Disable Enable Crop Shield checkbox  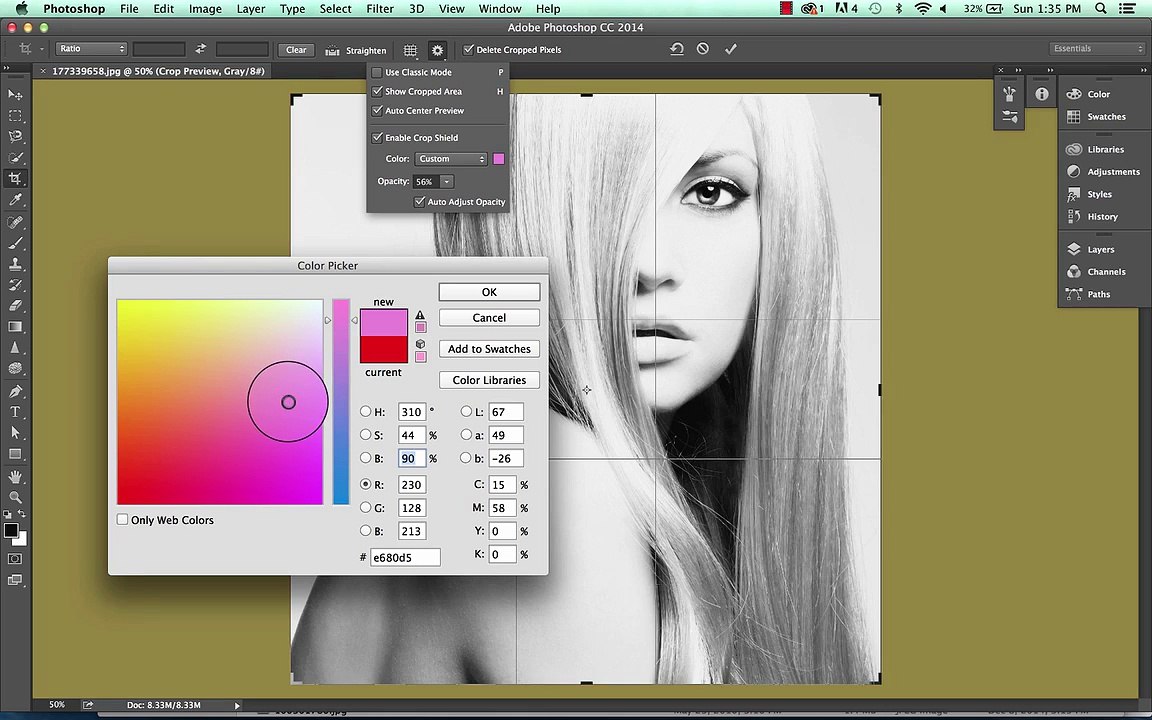coord(377,137)
